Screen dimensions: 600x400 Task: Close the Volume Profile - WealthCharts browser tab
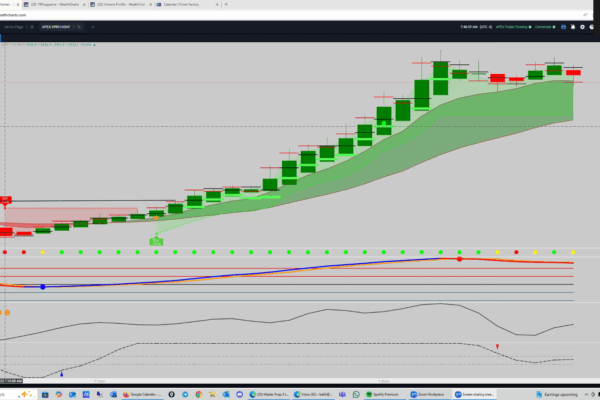coord(150,5)
